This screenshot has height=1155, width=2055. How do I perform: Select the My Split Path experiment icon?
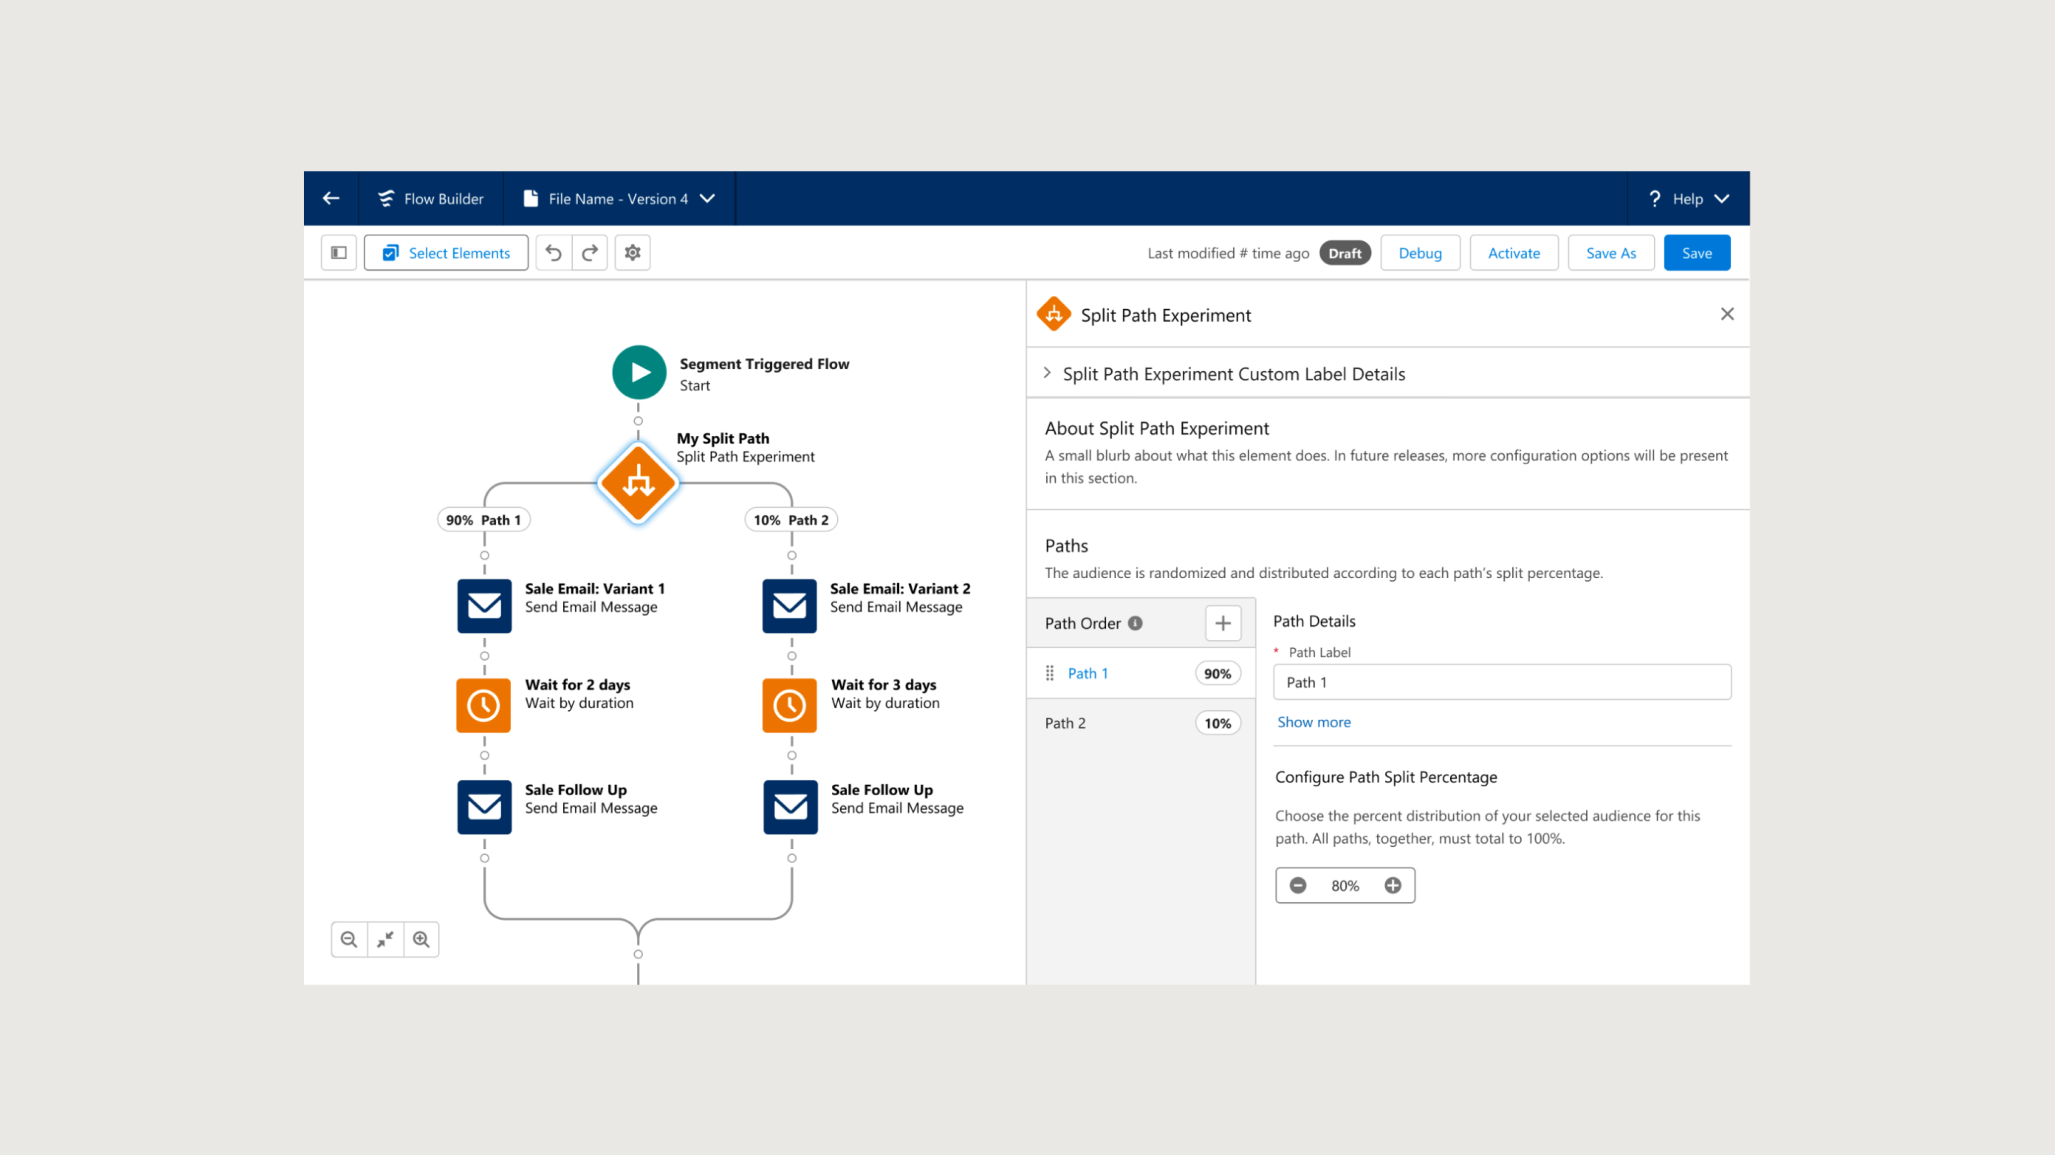tap(638, 483)
